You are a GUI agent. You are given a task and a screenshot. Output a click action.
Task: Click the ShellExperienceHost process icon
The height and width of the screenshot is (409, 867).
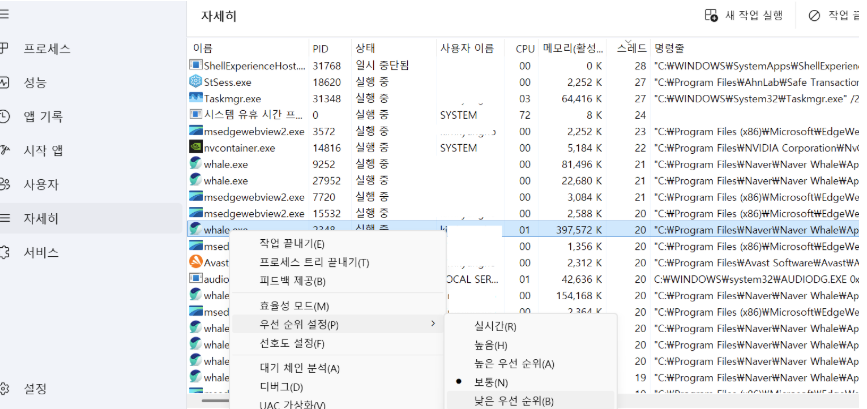point(196,65)
